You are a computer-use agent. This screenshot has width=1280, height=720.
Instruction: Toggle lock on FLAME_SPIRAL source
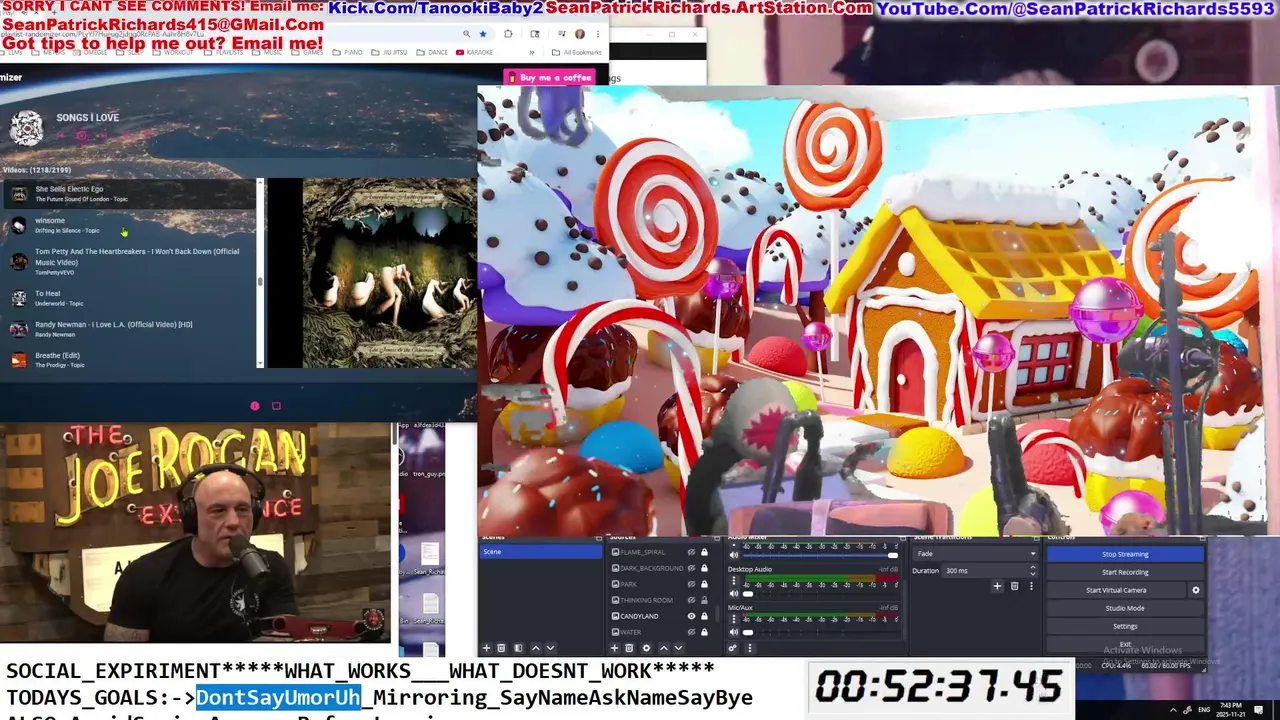click(x=704, y=552)
